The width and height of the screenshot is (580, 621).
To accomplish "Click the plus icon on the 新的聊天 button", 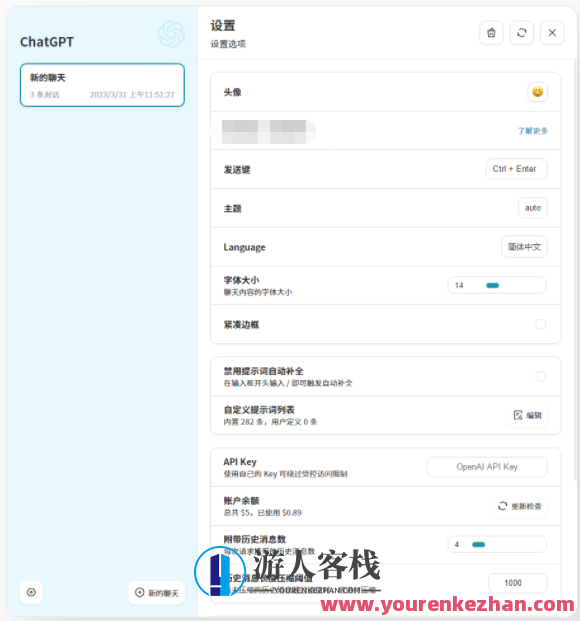I will click(139, 592).
